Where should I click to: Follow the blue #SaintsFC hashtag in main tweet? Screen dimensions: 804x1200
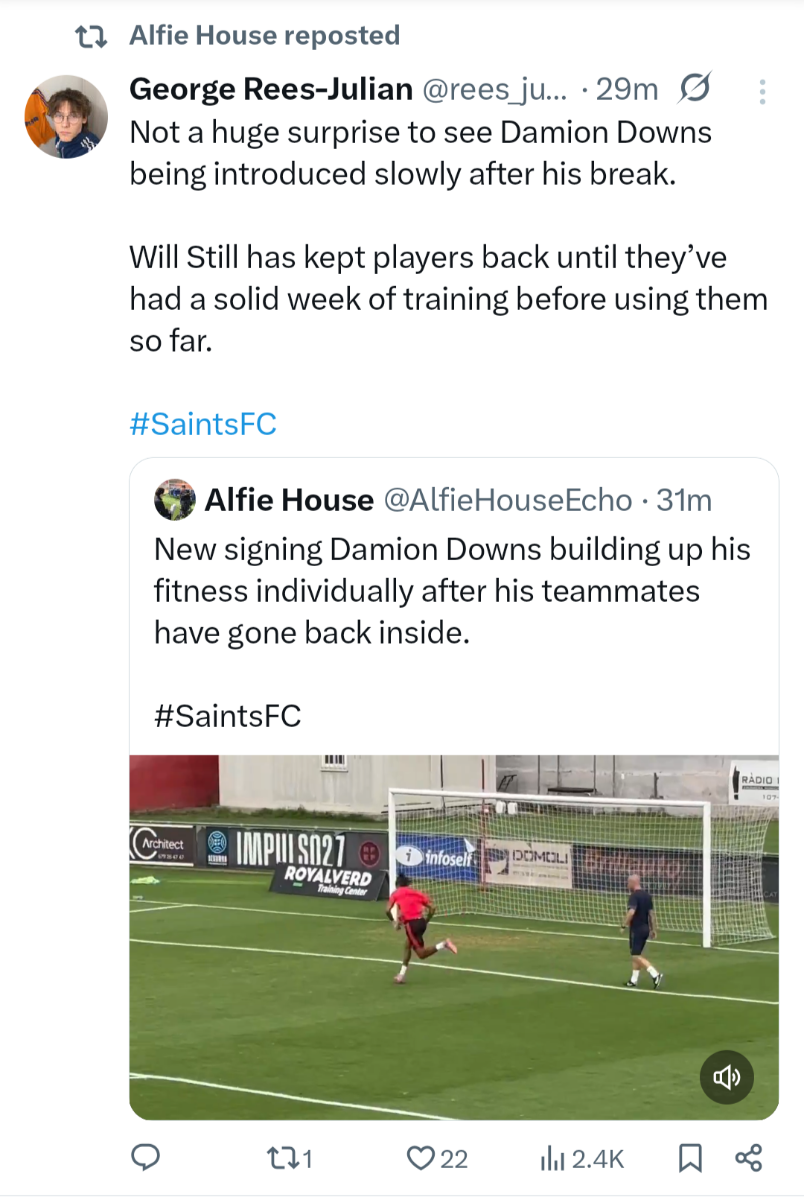[x=203, y=425]
